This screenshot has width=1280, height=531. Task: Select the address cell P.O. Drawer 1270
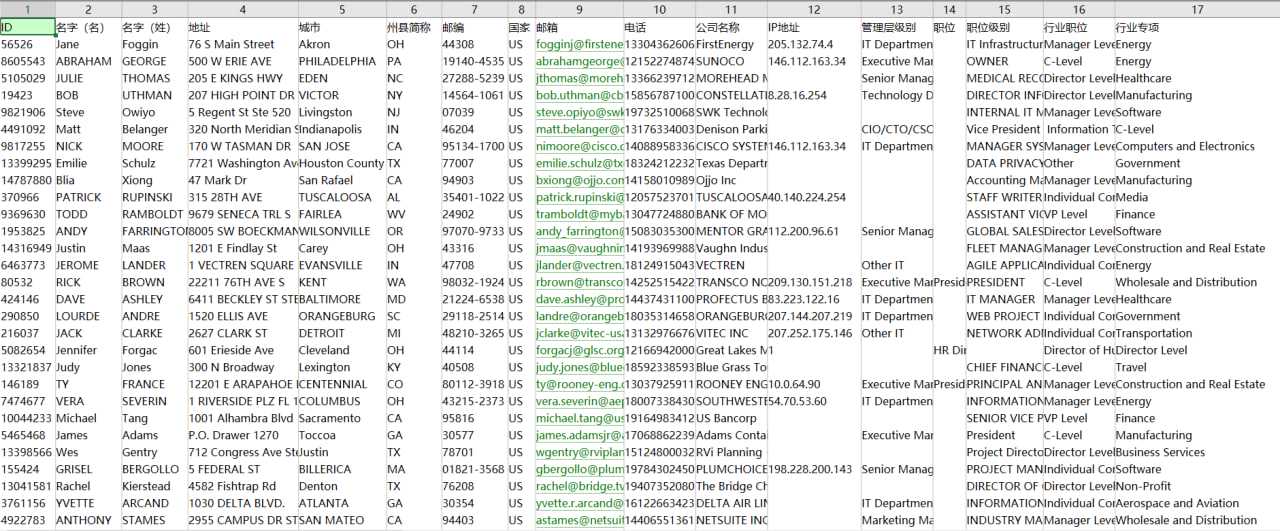pos(242,435)
